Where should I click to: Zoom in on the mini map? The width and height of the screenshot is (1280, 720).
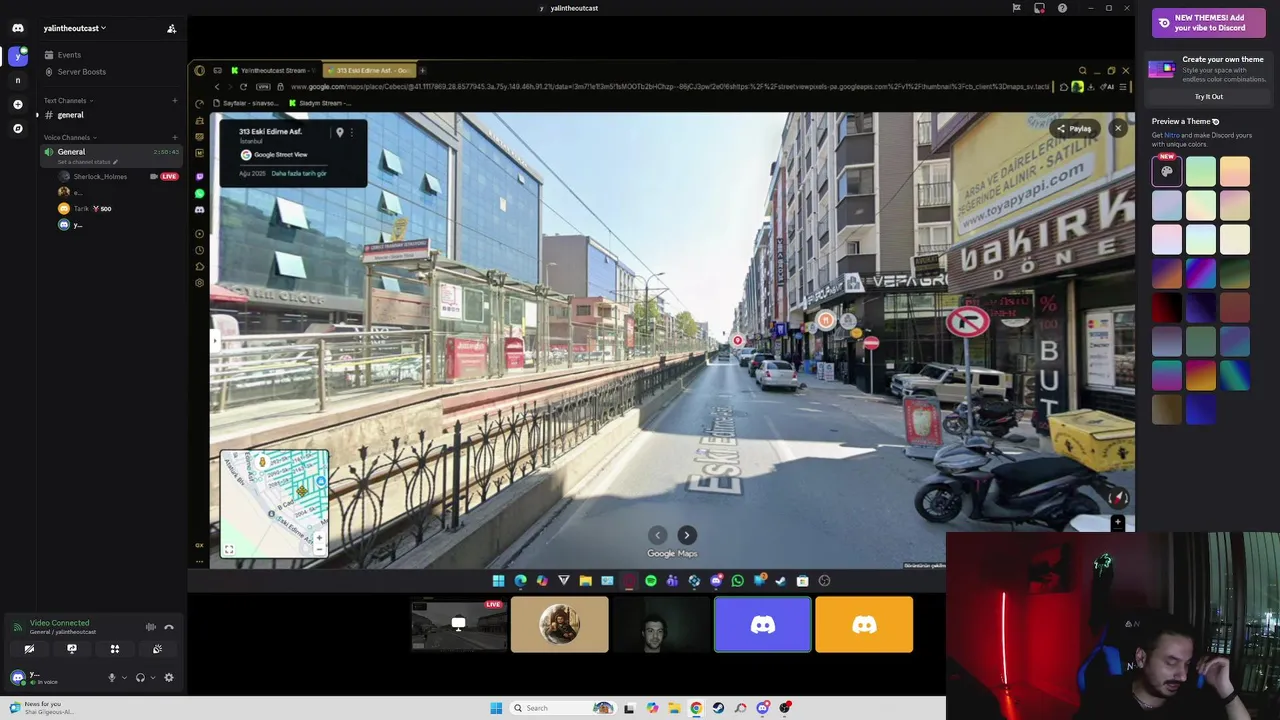[319, 538]
